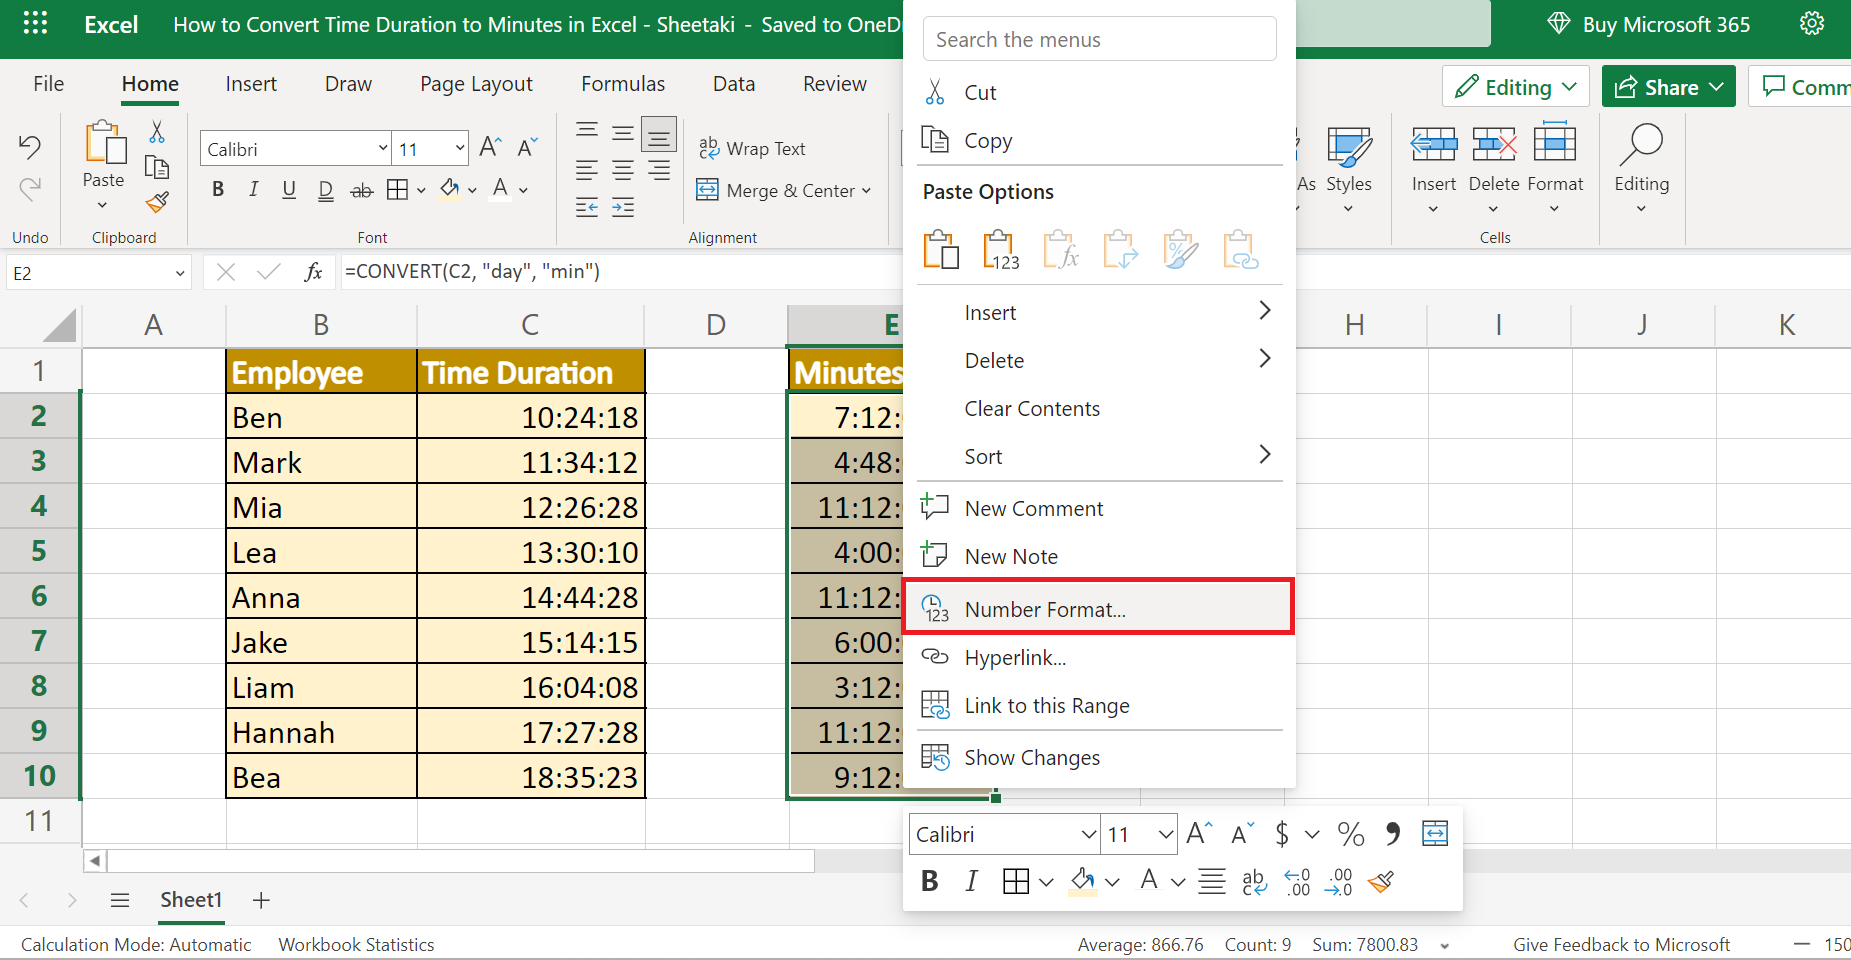The height and width of the screenshot is (960, 1851).
Task: Toggle Bold in the ribbon Font group
Action: [218, 190]
